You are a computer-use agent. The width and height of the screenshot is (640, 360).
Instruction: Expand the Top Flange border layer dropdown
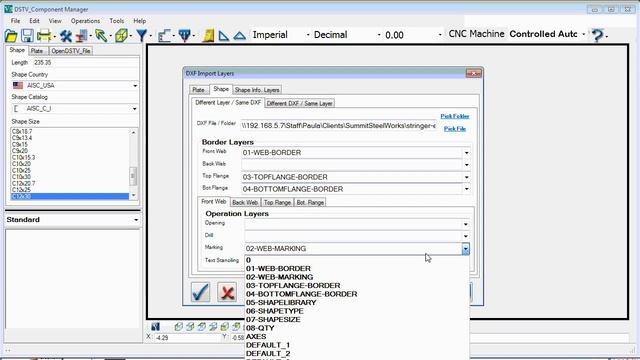467,178
